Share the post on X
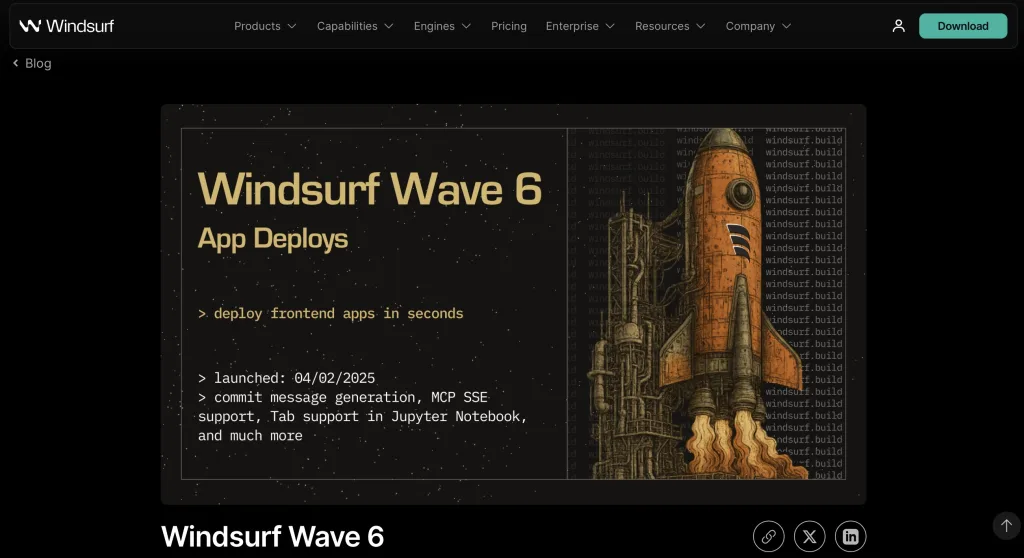Image resolution: width=1024 pixels, height=558 pixels. click(x=810, y=536)
